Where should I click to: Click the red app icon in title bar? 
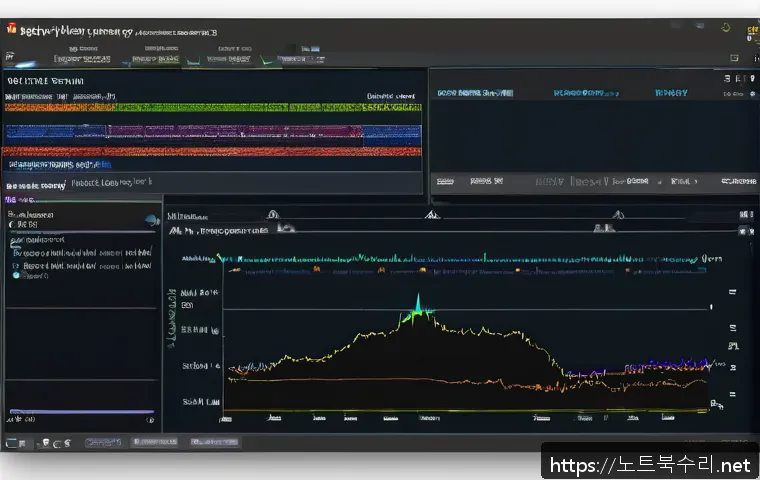pos(11,30)
